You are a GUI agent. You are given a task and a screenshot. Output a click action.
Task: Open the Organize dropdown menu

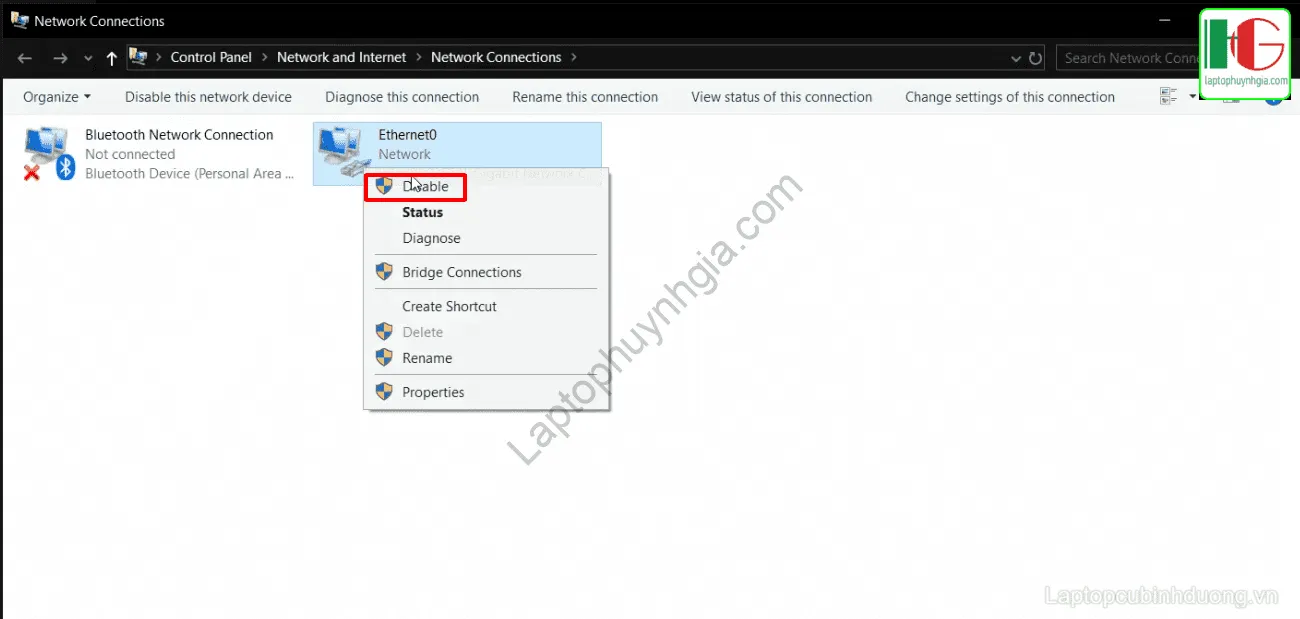(56, 96)
